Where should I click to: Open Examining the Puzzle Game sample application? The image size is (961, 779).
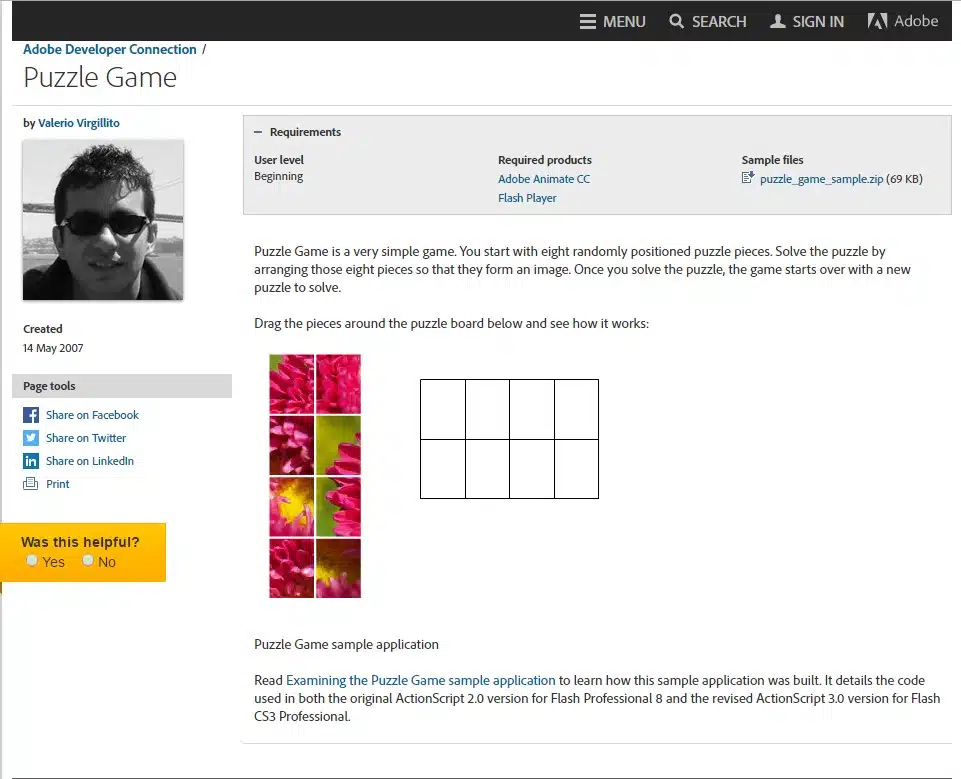[420, 680]
